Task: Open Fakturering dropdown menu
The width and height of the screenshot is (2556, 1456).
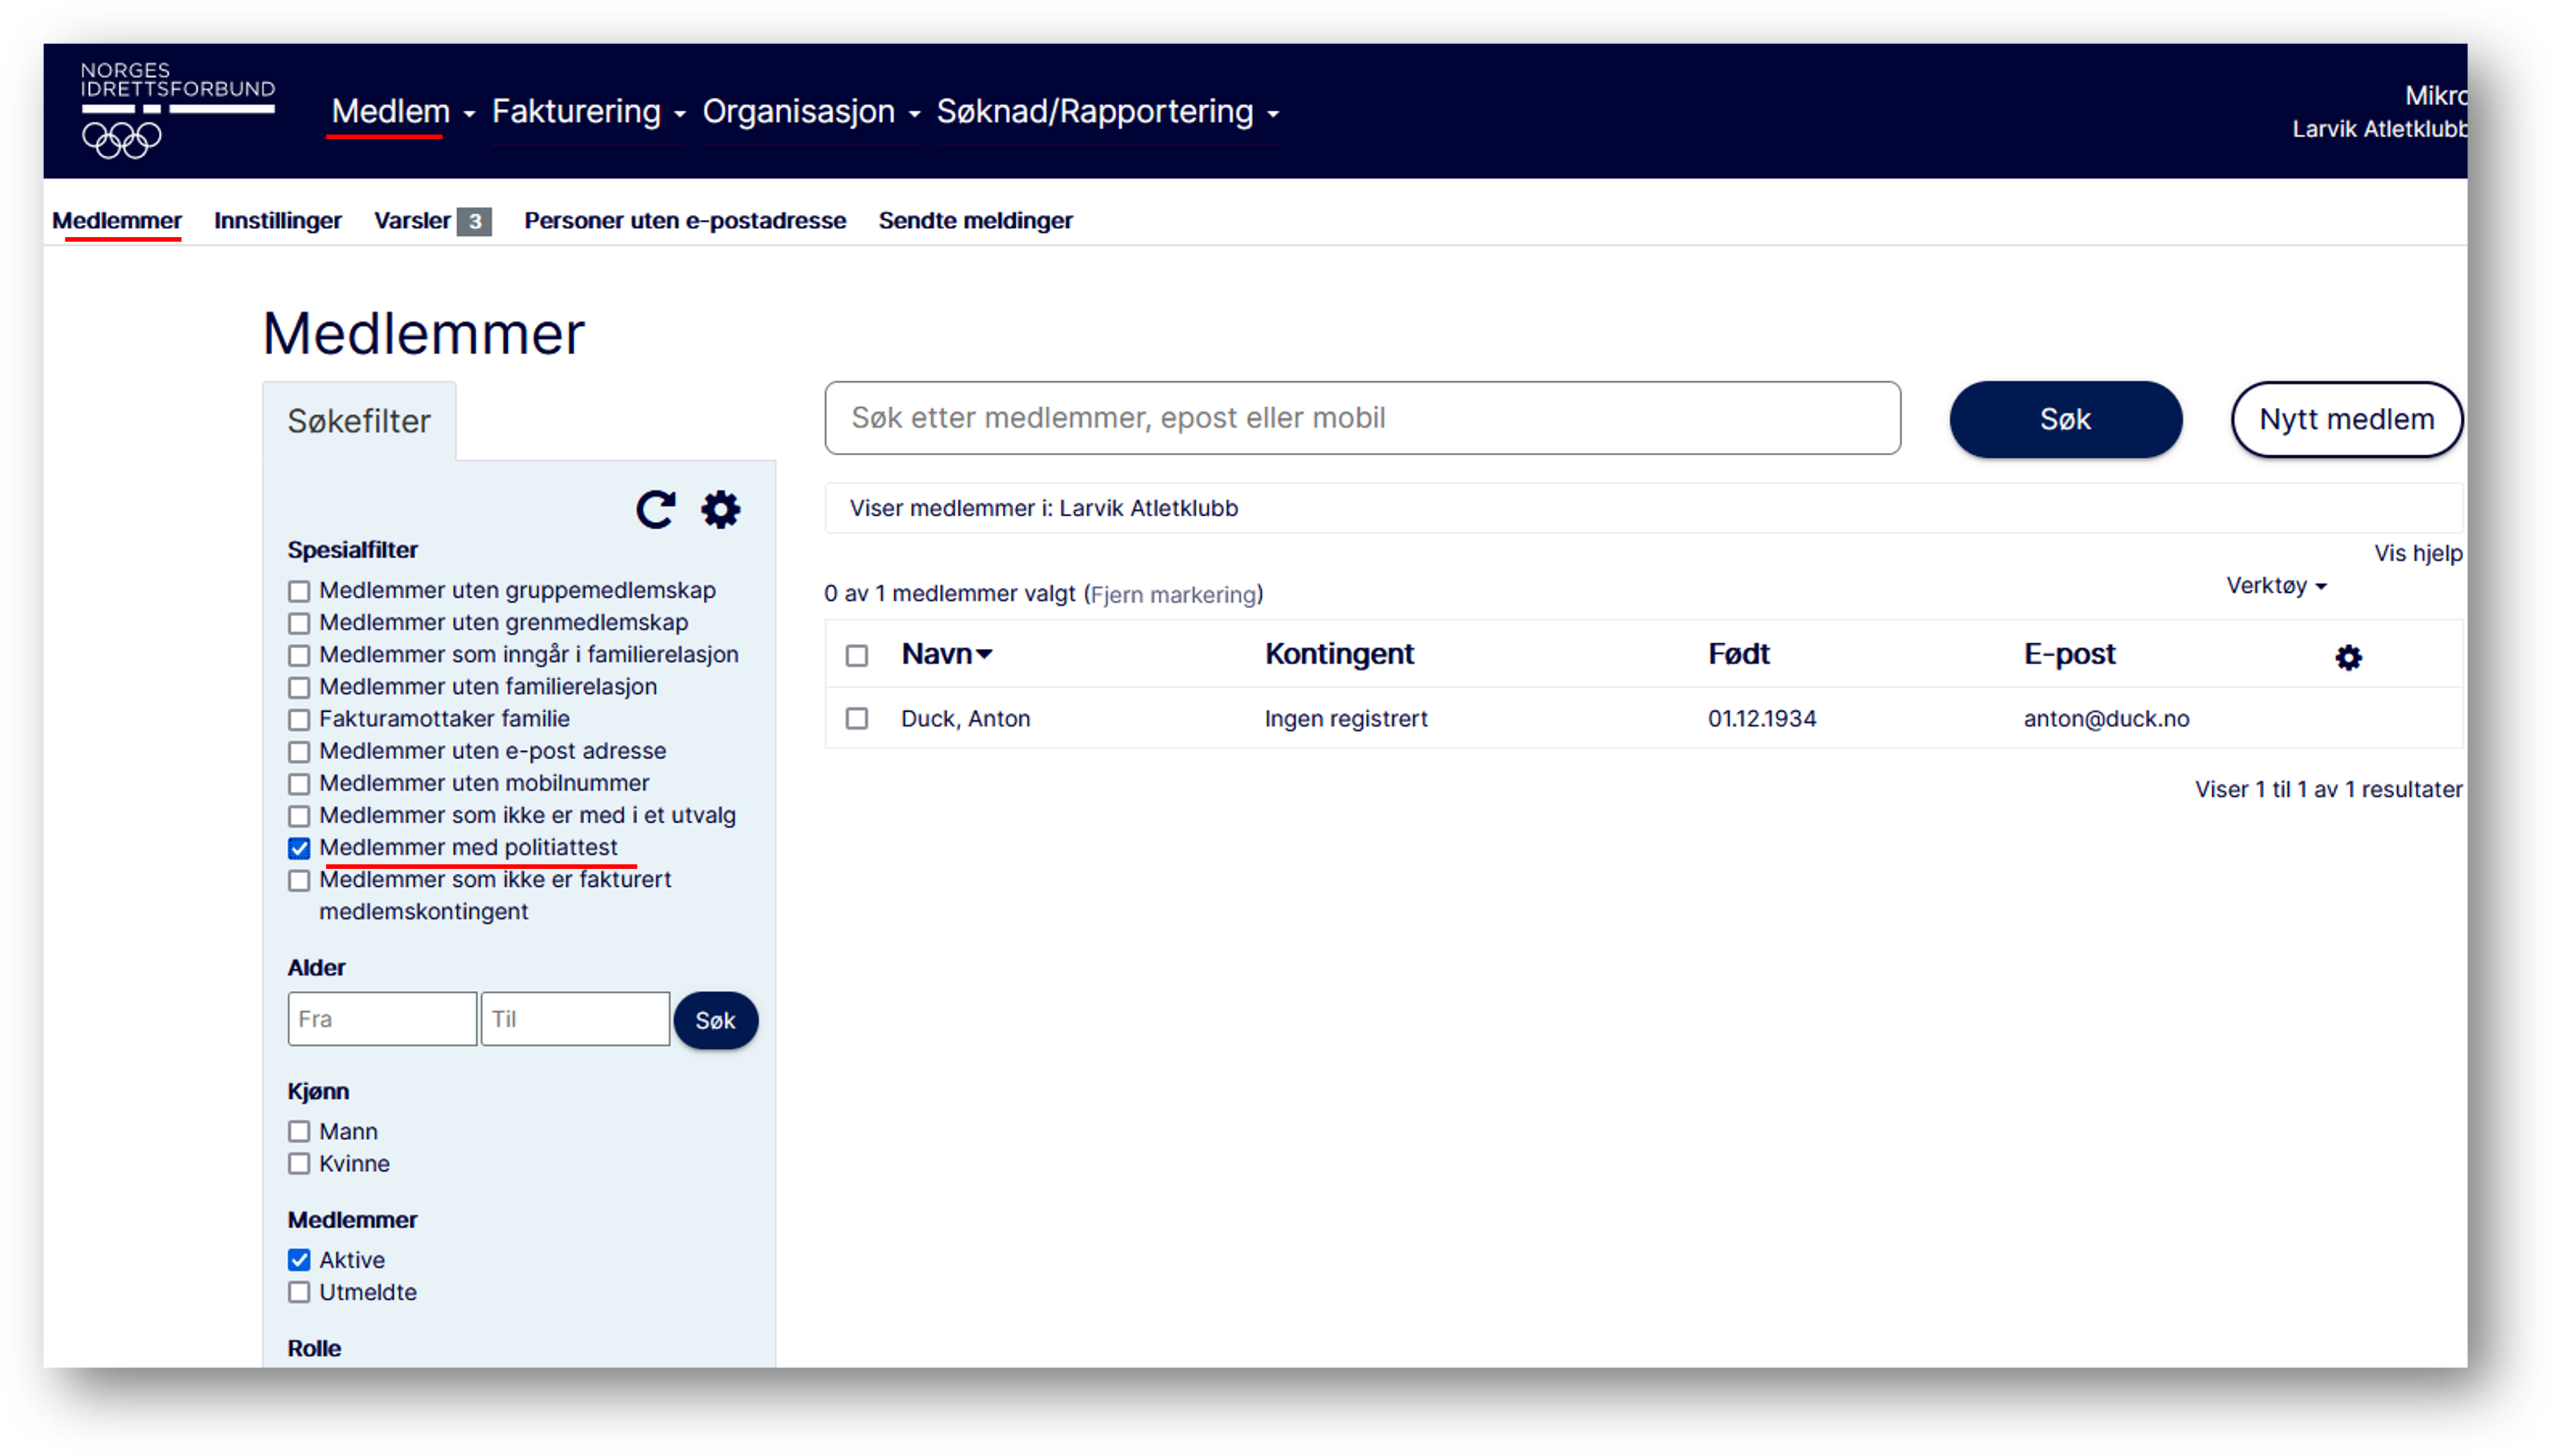Action: (x=588, y=111)
